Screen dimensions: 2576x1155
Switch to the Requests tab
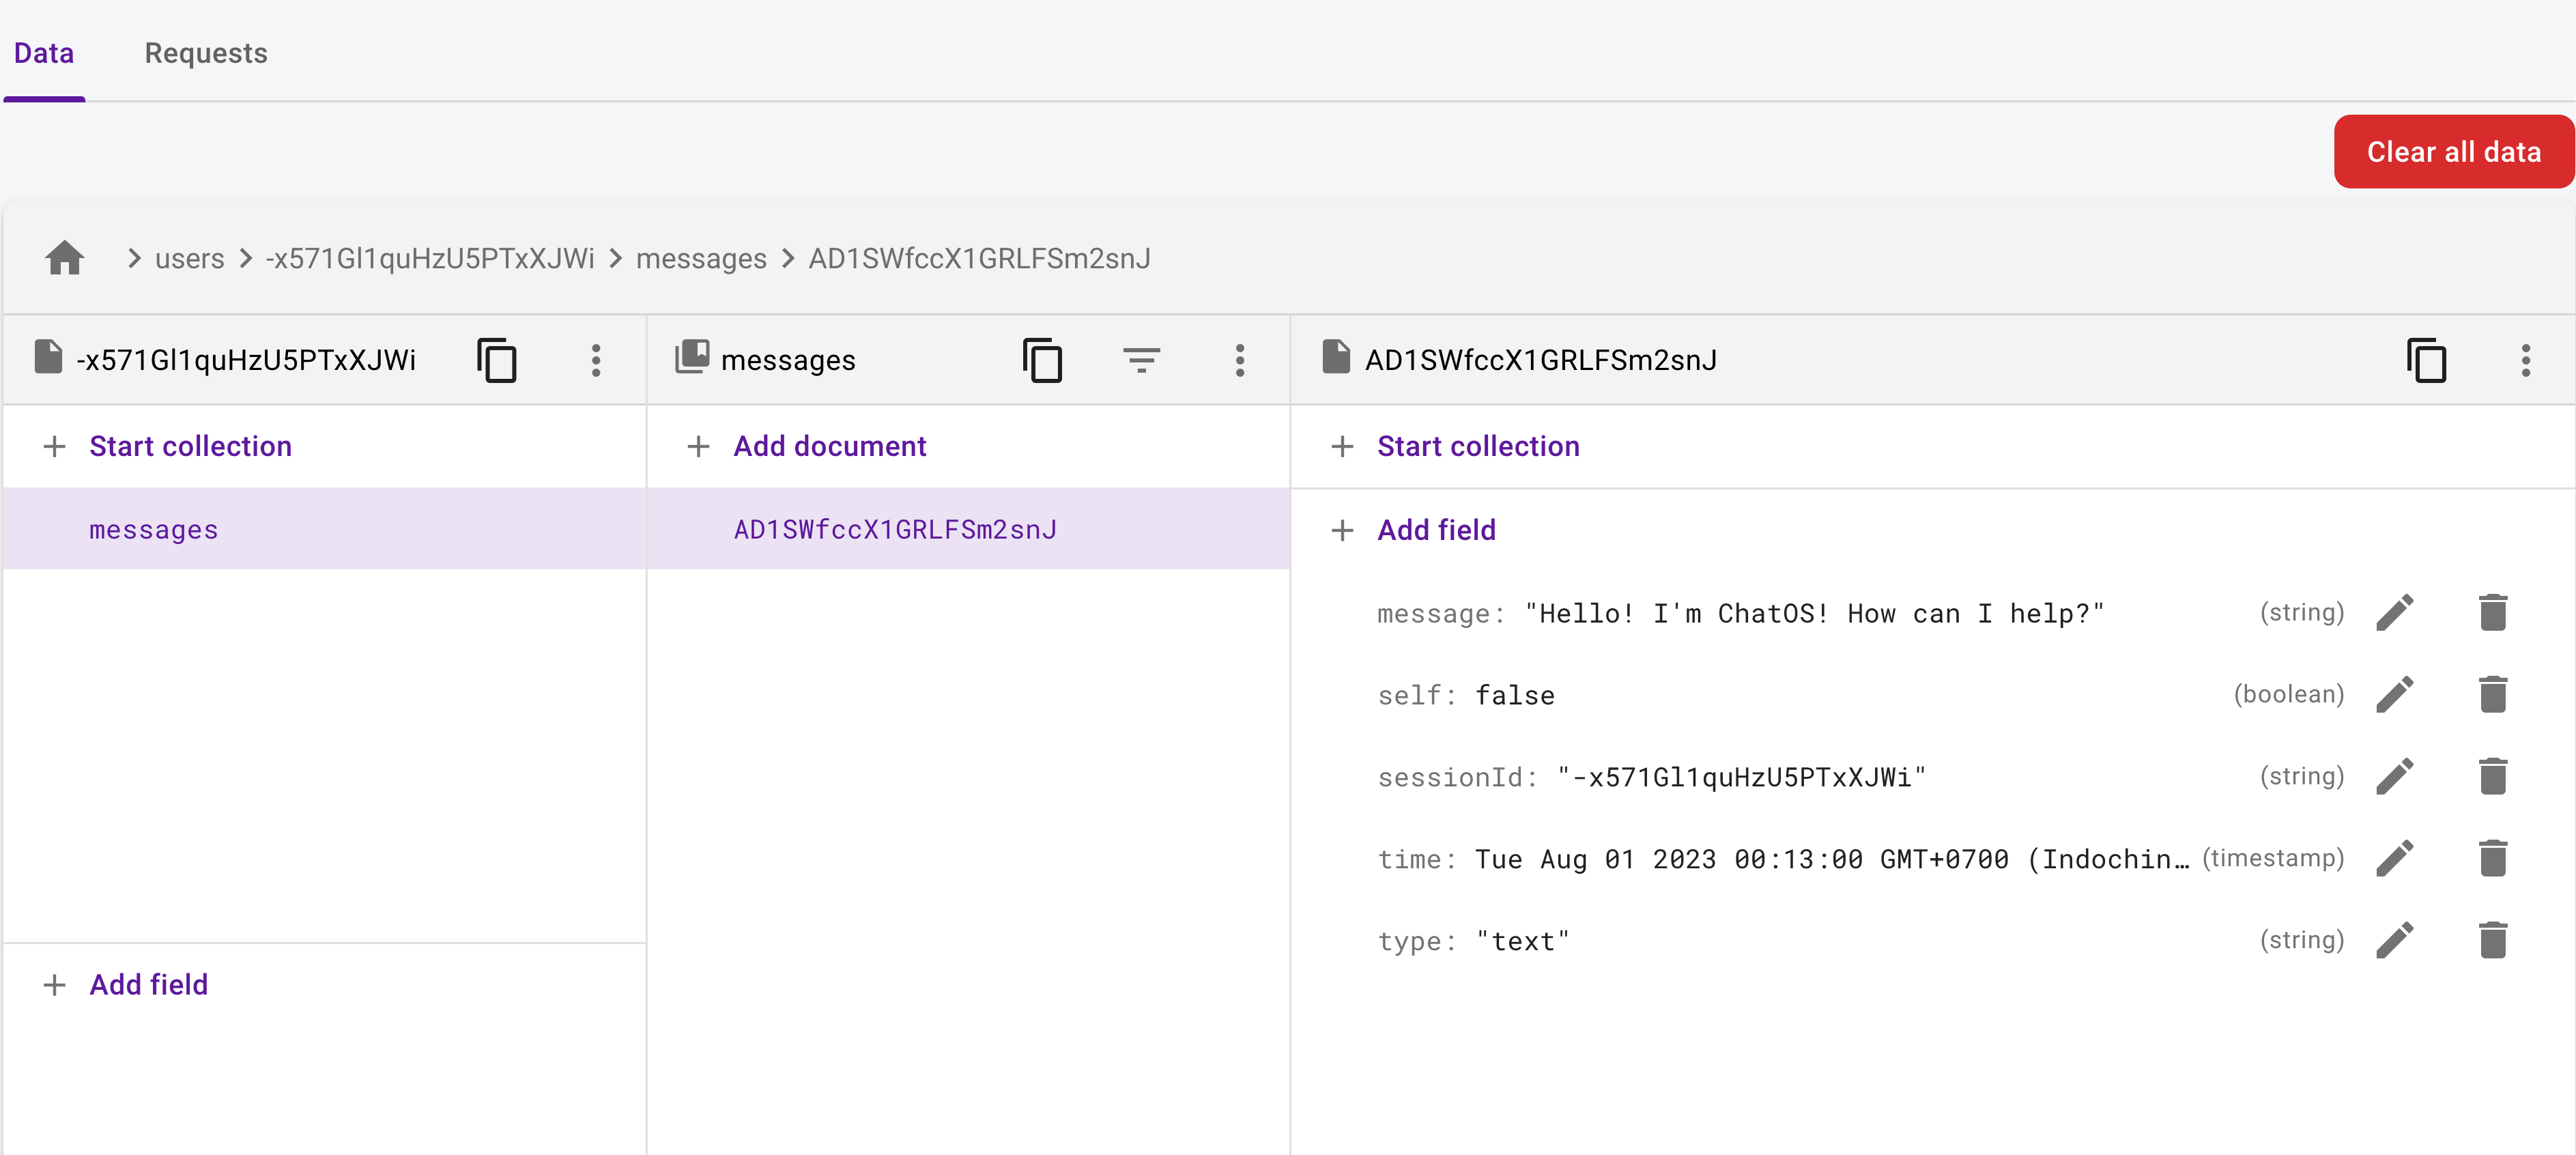[206, 53]
